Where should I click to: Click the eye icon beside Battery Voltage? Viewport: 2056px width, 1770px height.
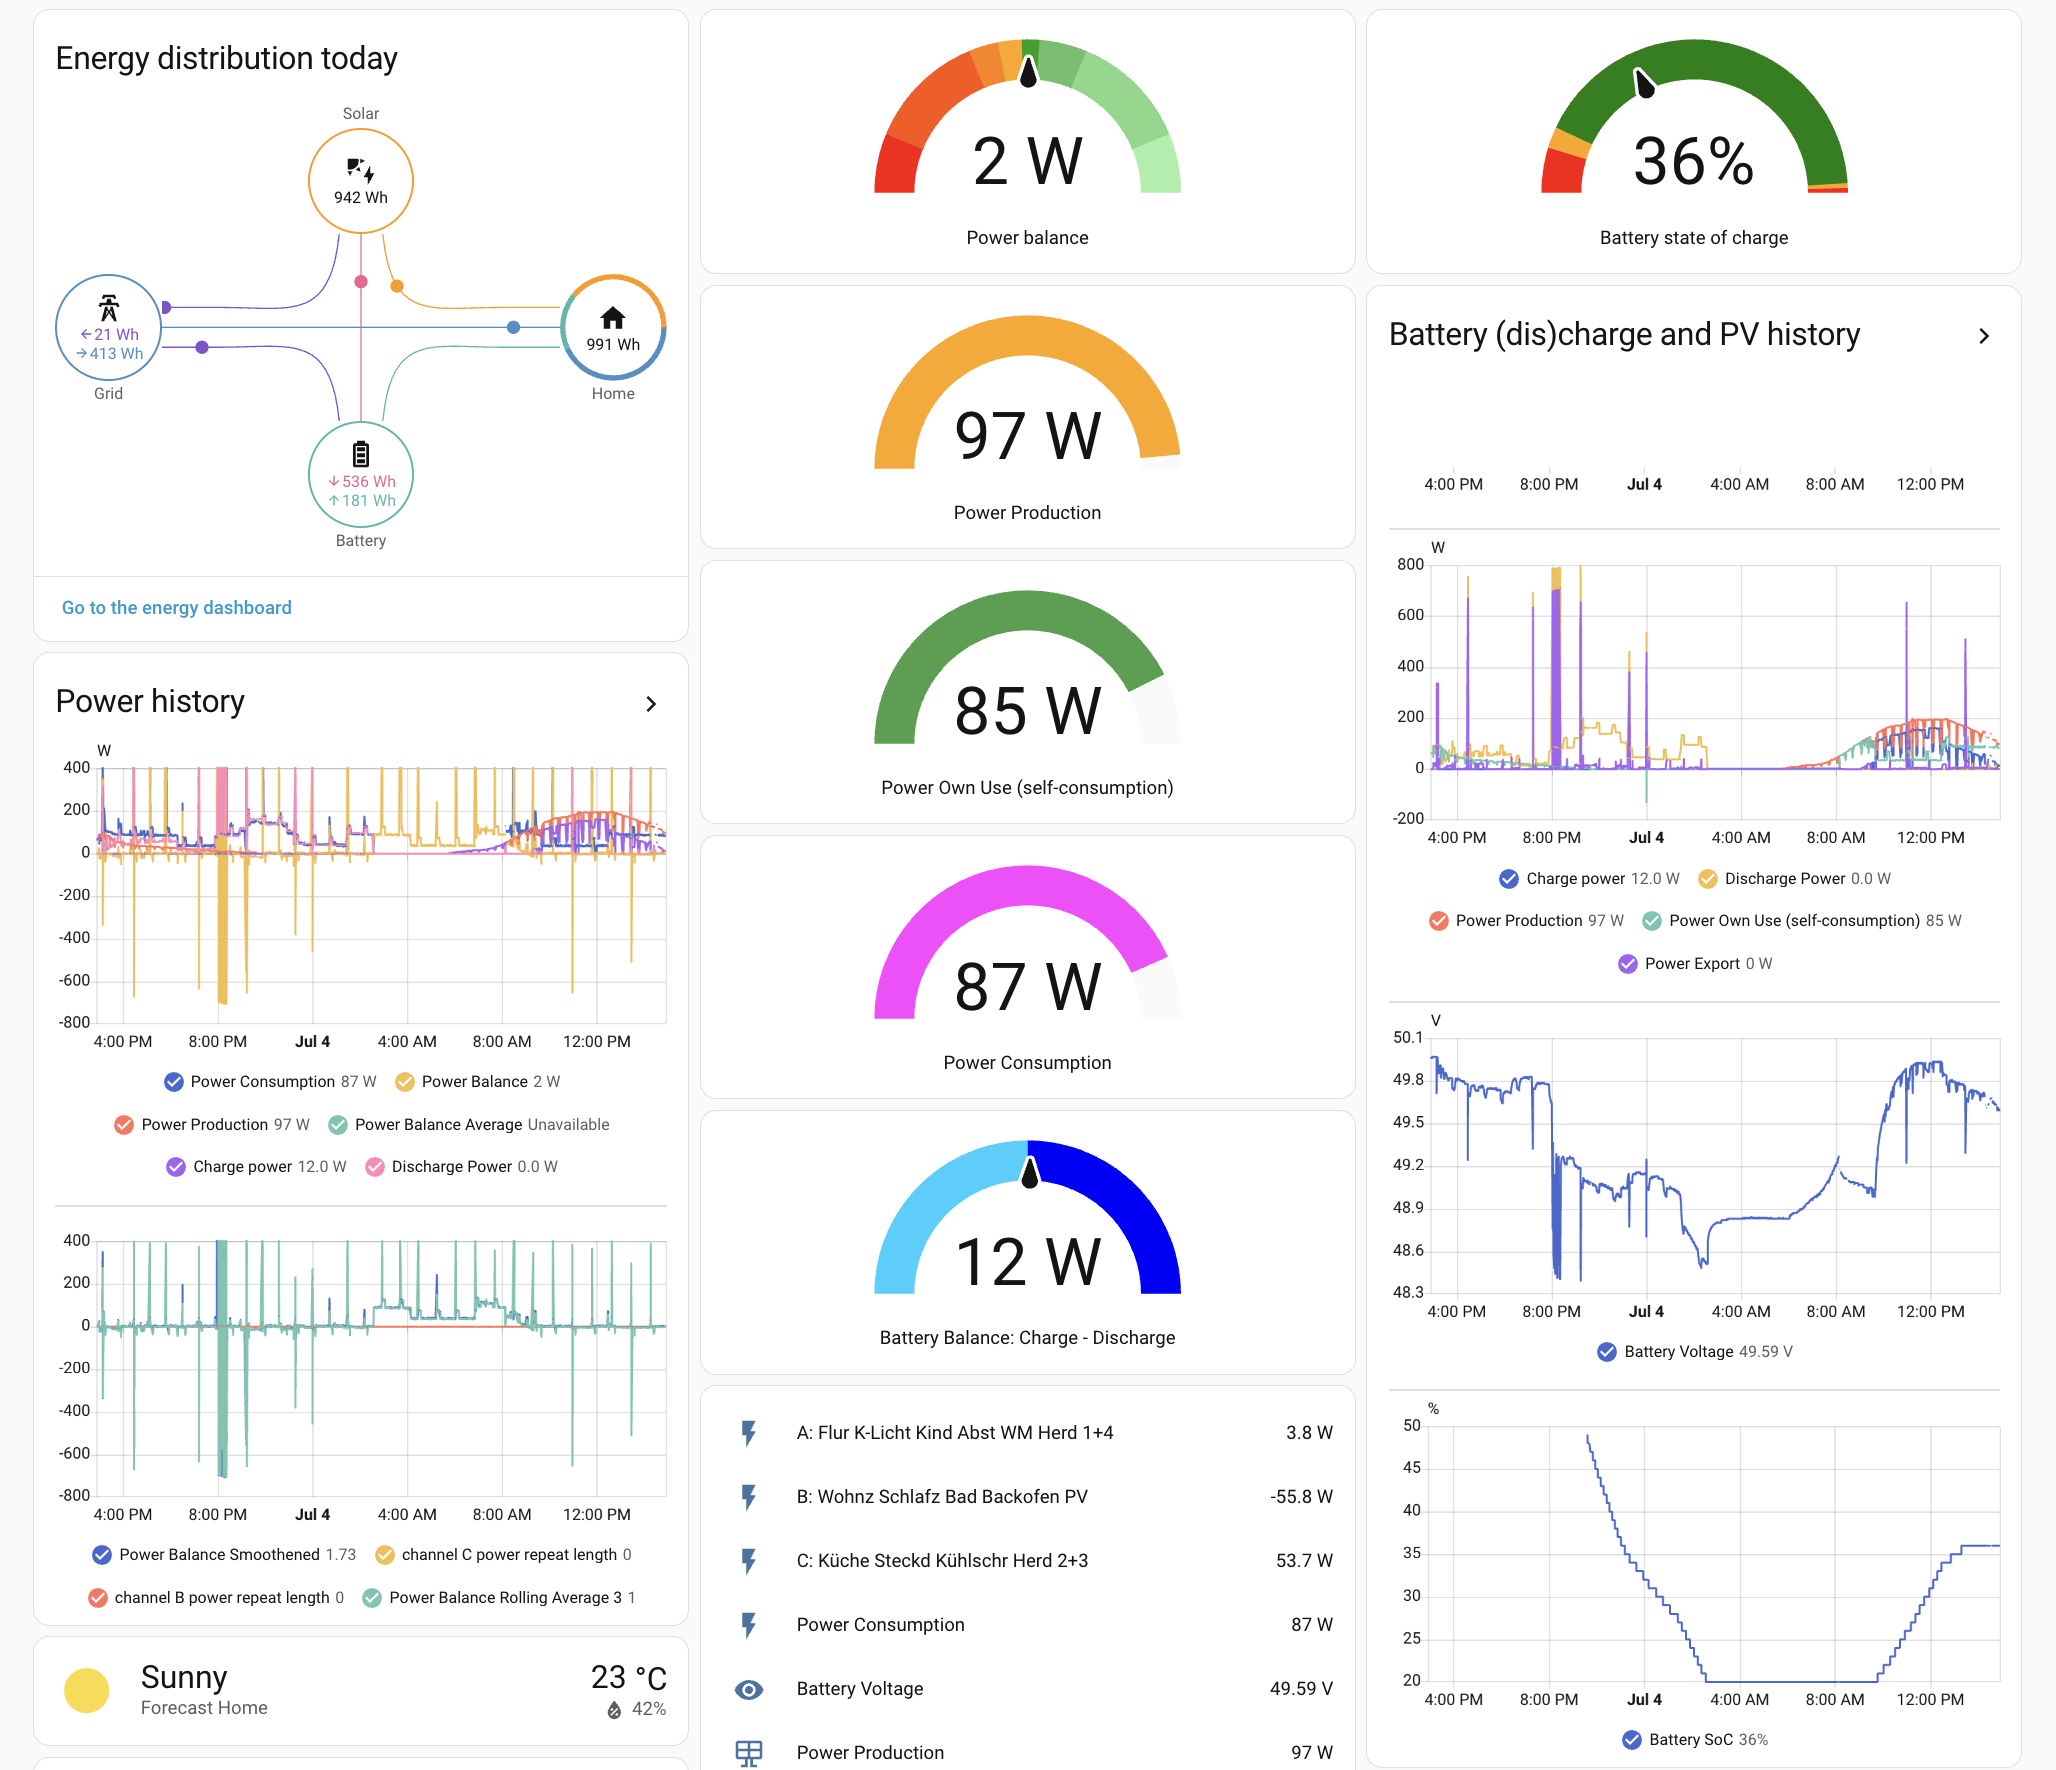(749, 1689)
